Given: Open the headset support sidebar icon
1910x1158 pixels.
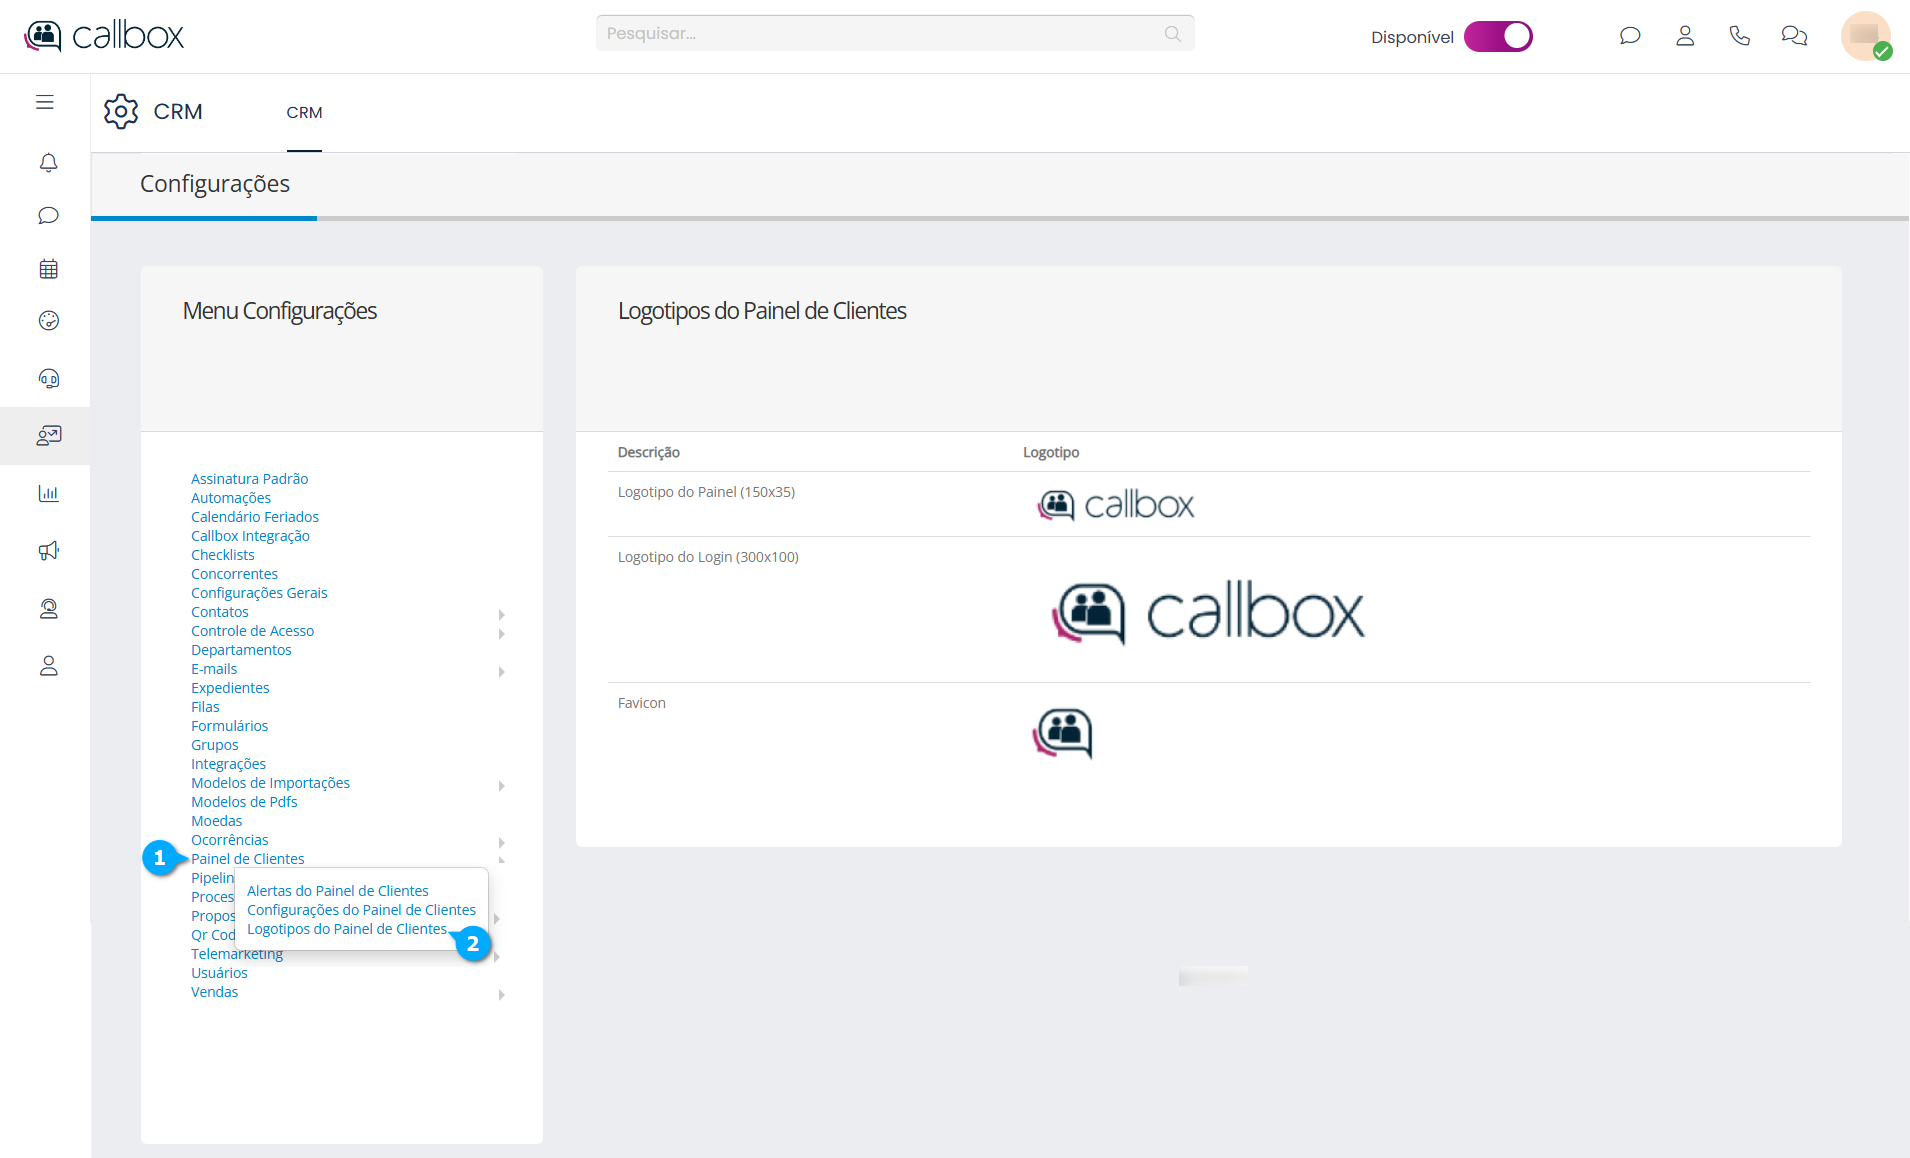Looking at the screenshot, I should point(48,379).
